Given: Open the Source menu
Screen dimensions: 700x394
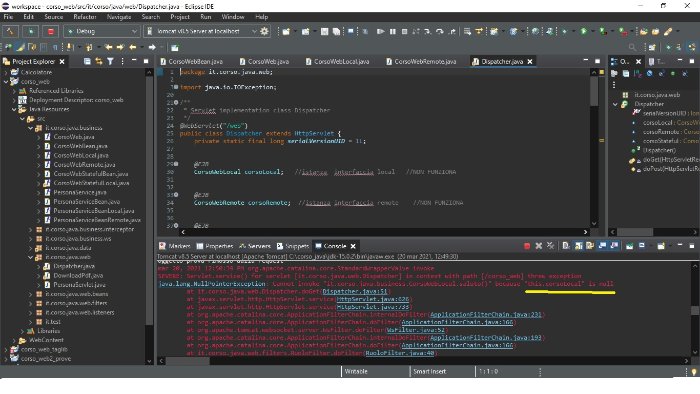Looking at the screenshot, I should [54, 17].
